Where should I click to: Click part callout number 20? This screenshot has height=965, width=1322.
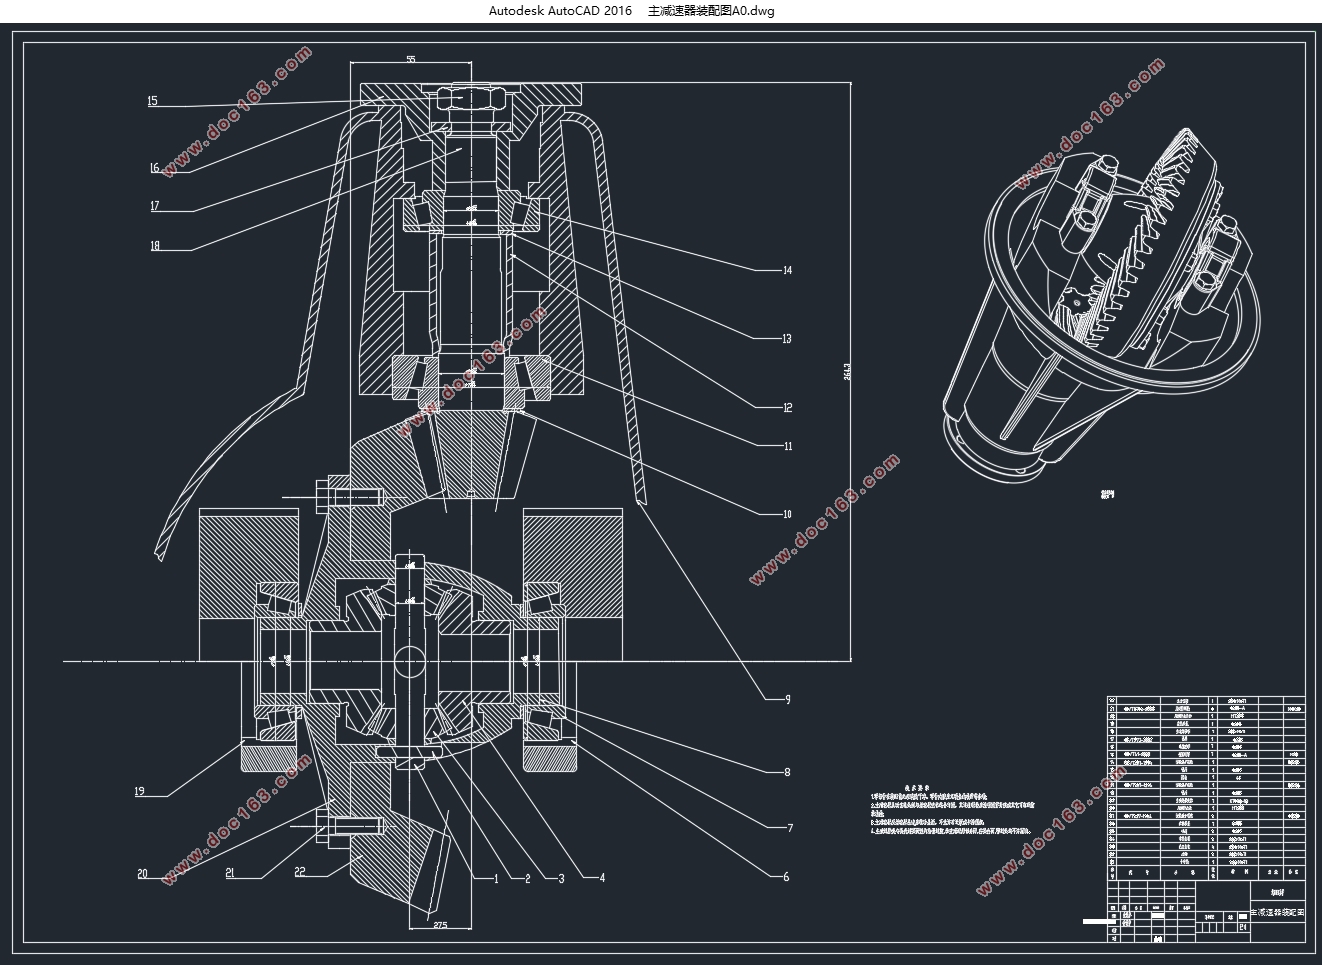(142, 874)
